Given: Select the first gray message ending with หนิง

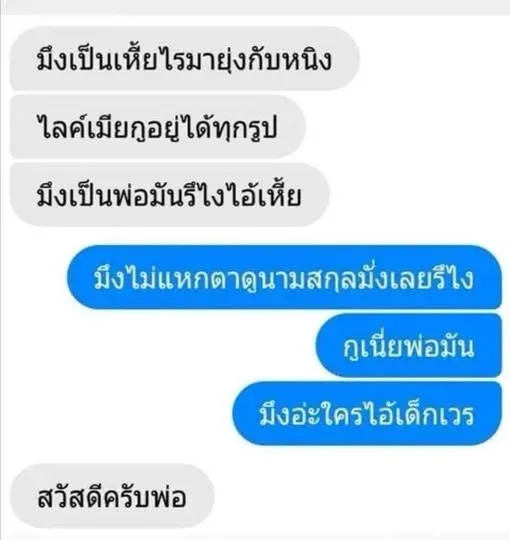Looking at the screenshot, I should pyautogui.click(x=185, y=59).
